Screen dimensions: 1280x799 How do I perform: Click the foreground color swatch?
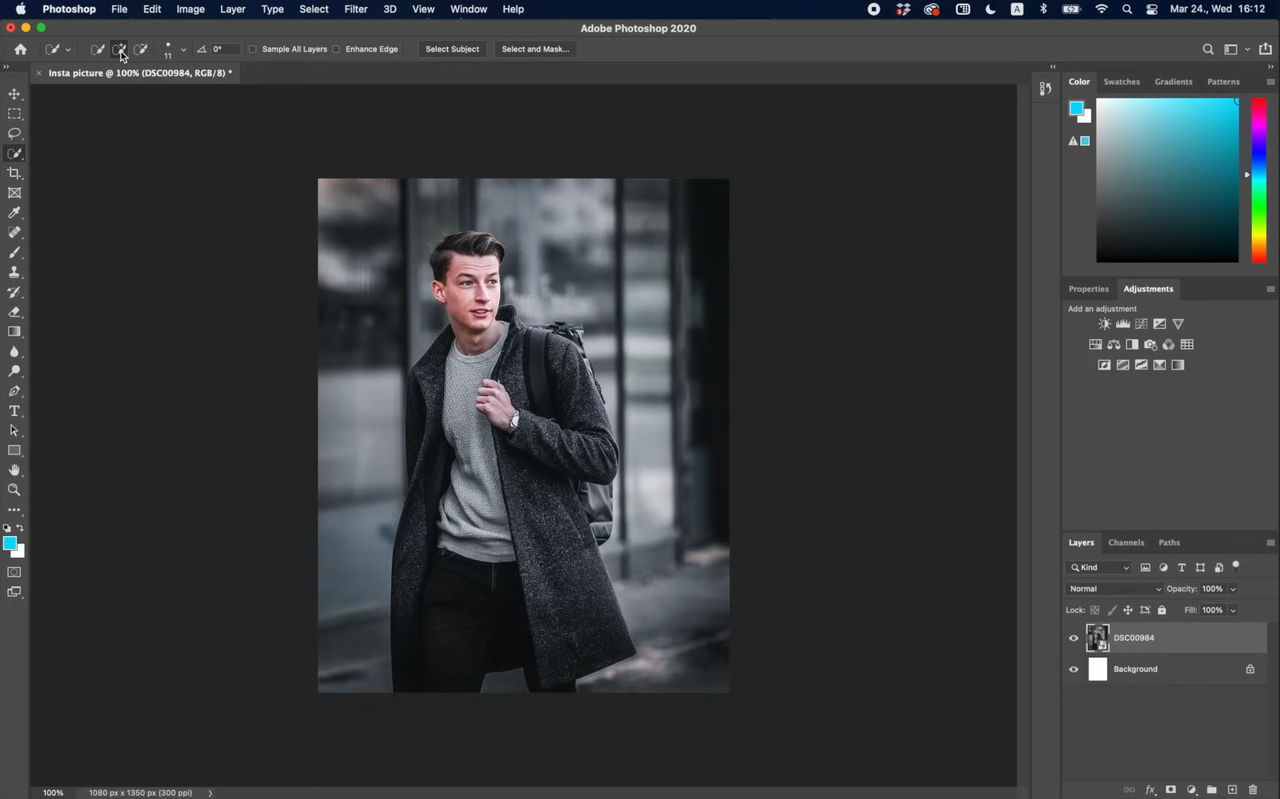tap(11, 541)
